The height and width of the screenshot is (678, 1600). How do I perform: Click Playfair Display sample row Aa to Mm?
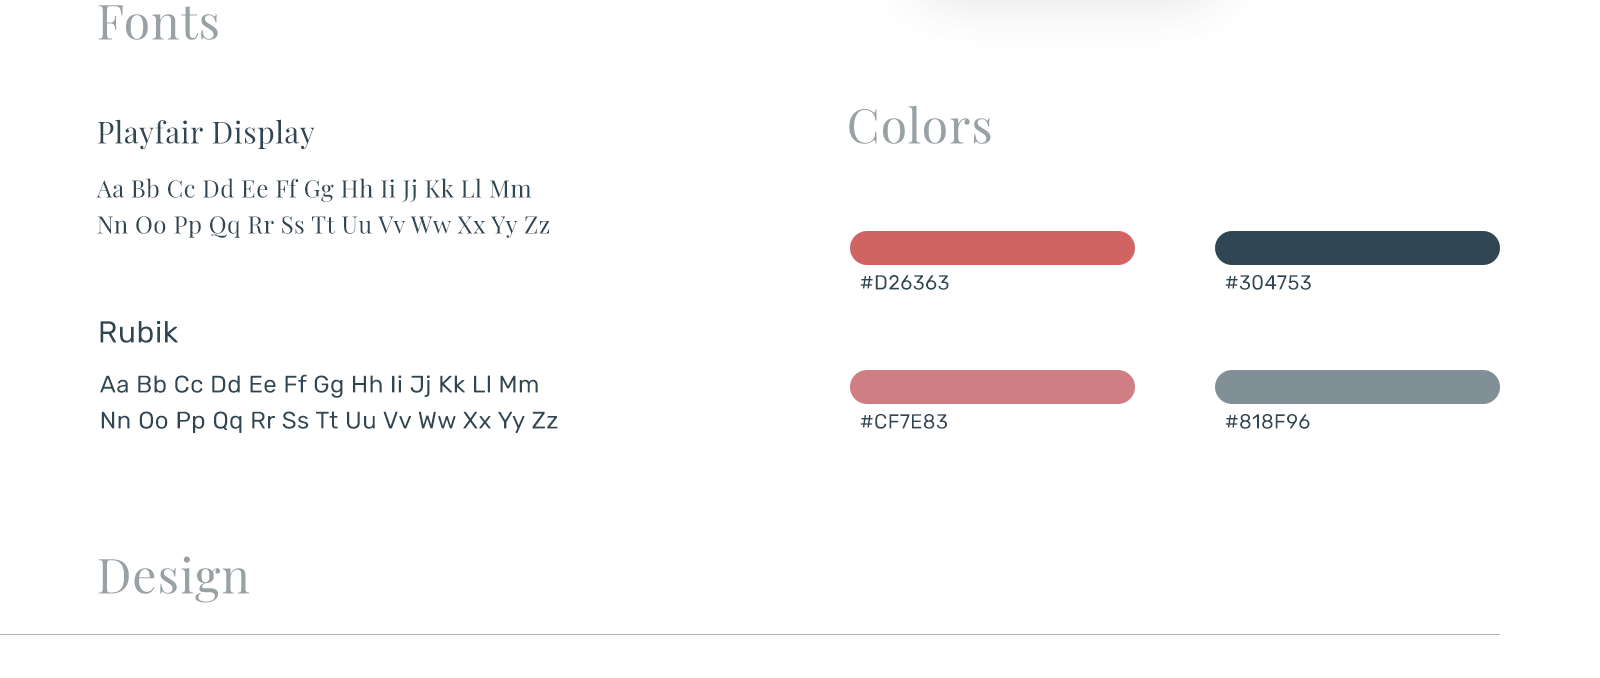coord(314,189)
